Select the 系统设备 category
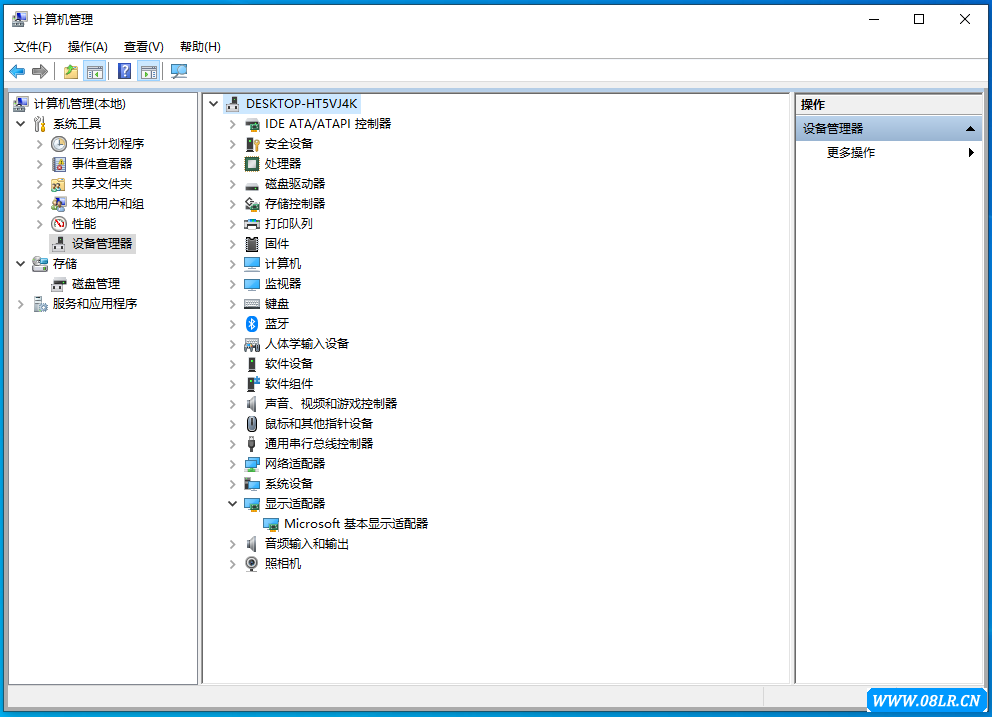The height and width of the screenshot is (717, 992). [288, 484]
